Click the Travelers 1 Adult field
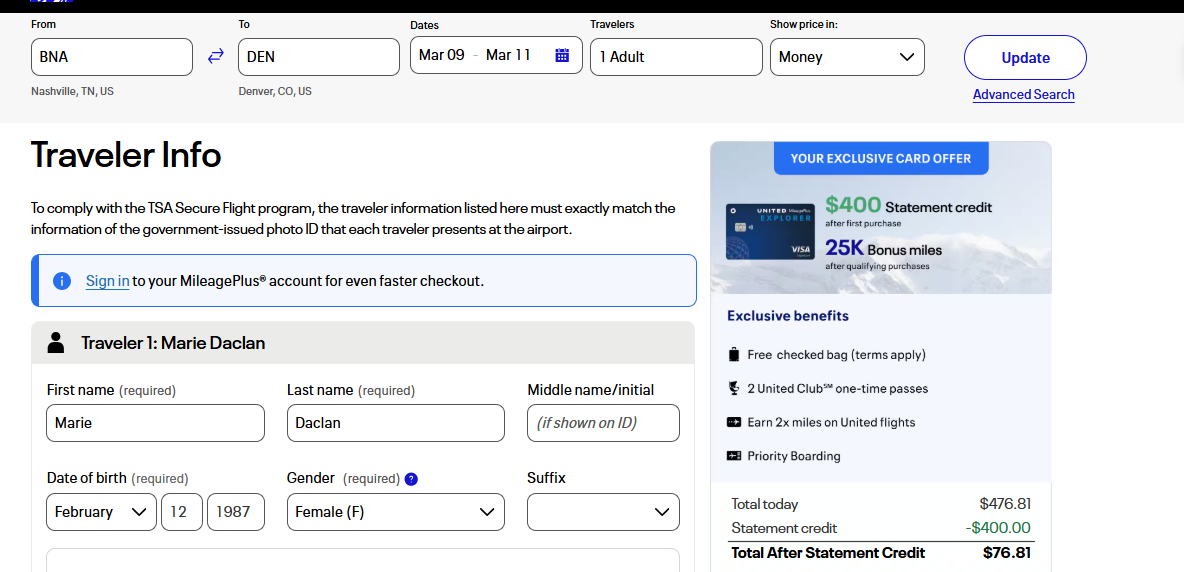 (676, 57)
